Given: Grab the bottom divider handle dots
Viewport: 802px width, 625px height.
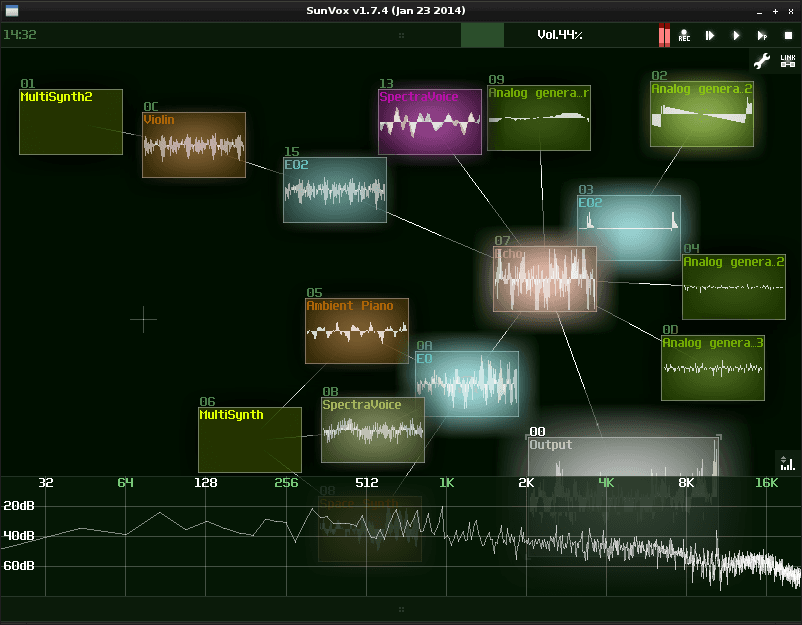Looking at the screenshot, I should [x=401, y=609].
